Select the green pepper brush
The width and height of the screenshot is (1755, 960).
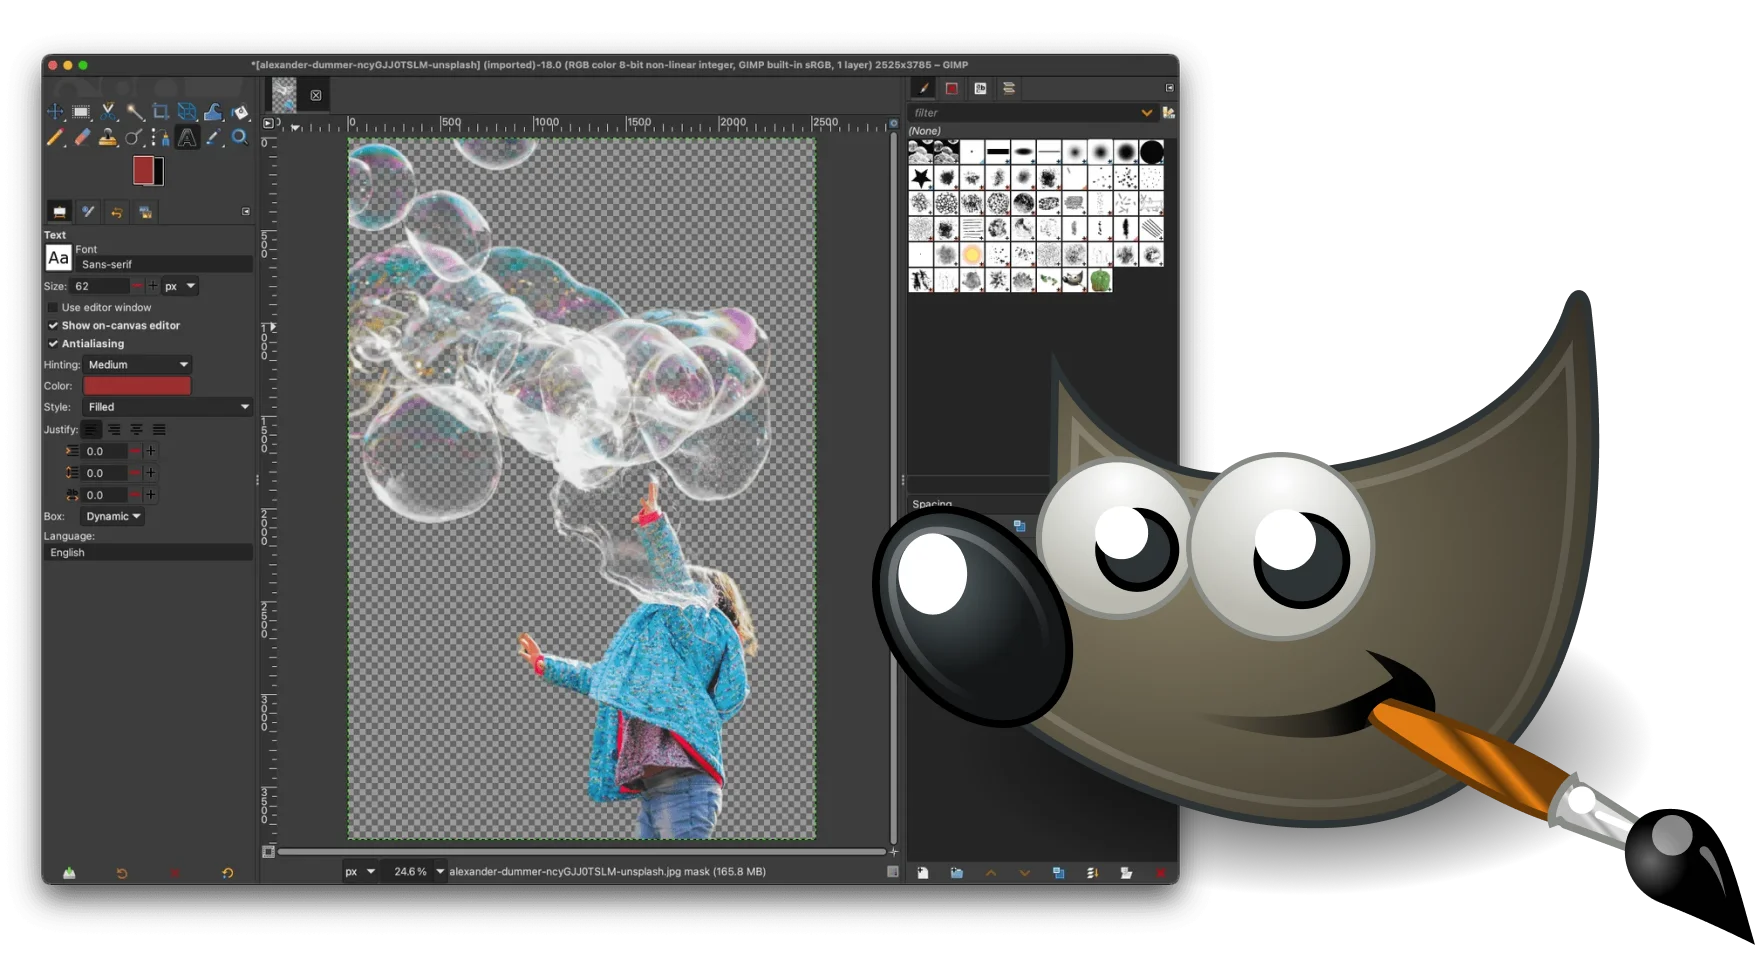pos(1100,280)
